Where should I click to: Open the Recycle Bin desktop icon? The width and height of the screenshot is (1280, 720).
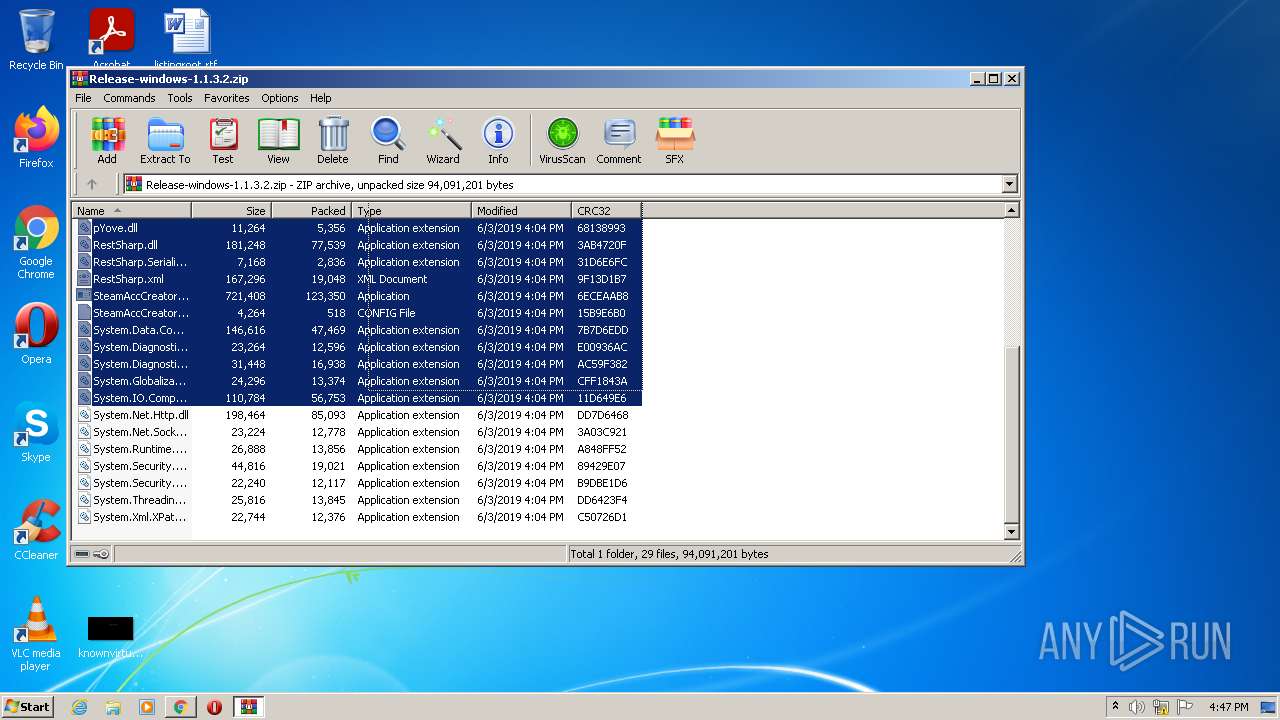36,40
